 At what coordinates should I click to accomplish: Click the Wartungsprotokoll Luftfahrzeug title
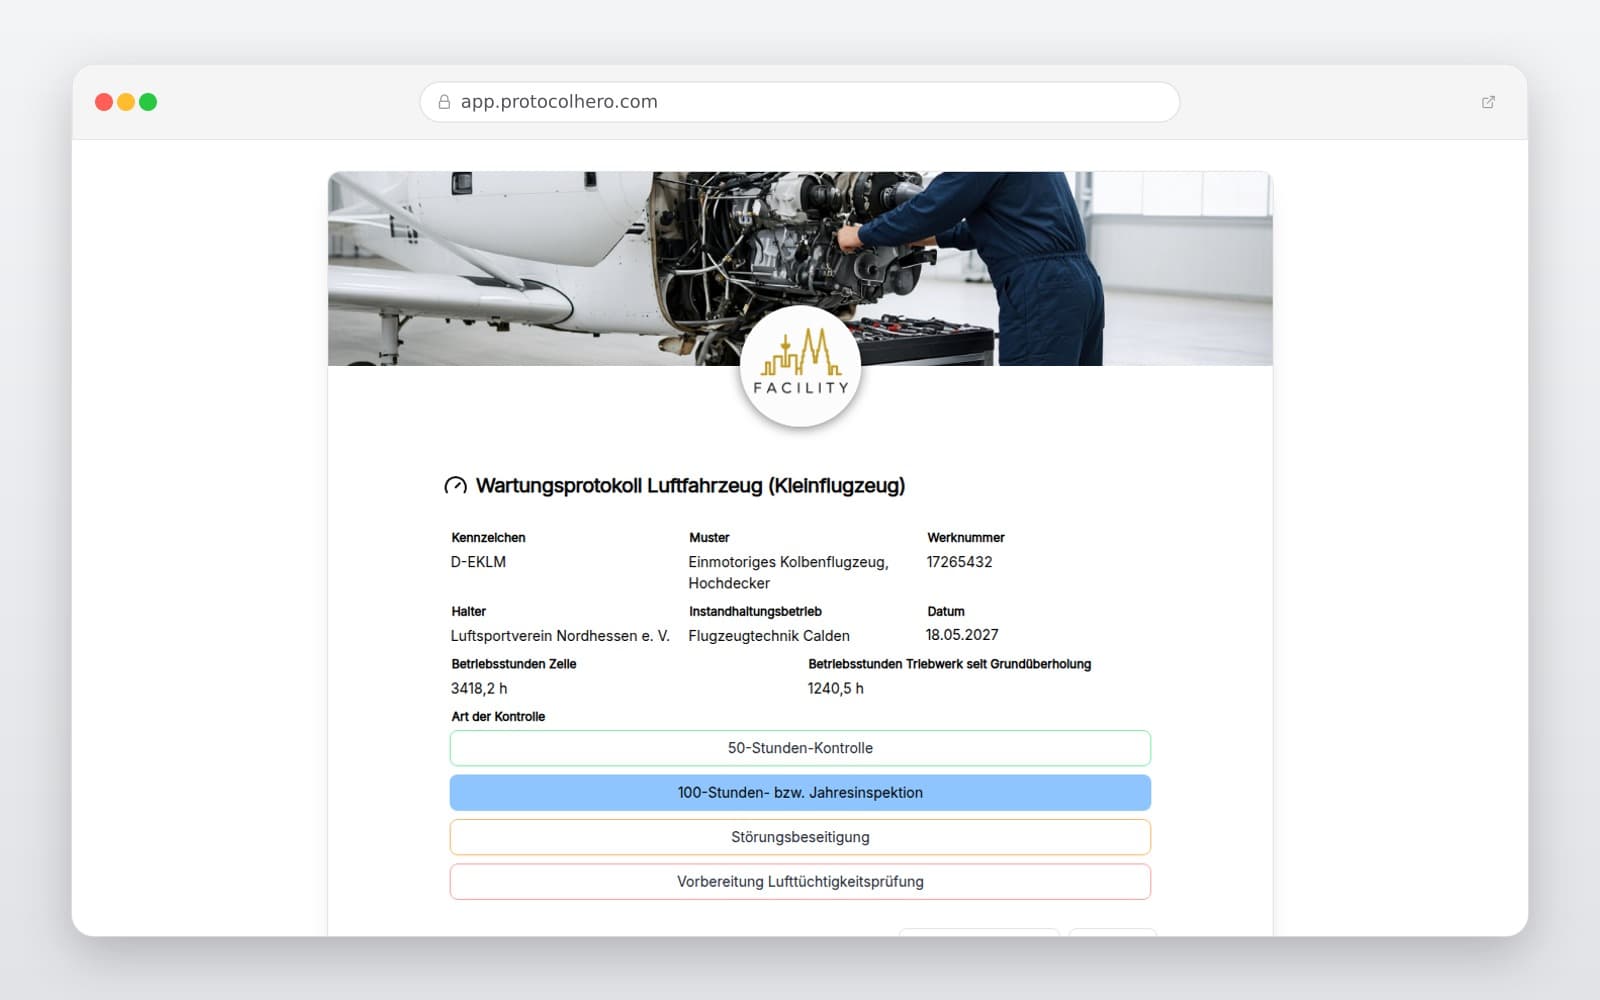point(690,486)
